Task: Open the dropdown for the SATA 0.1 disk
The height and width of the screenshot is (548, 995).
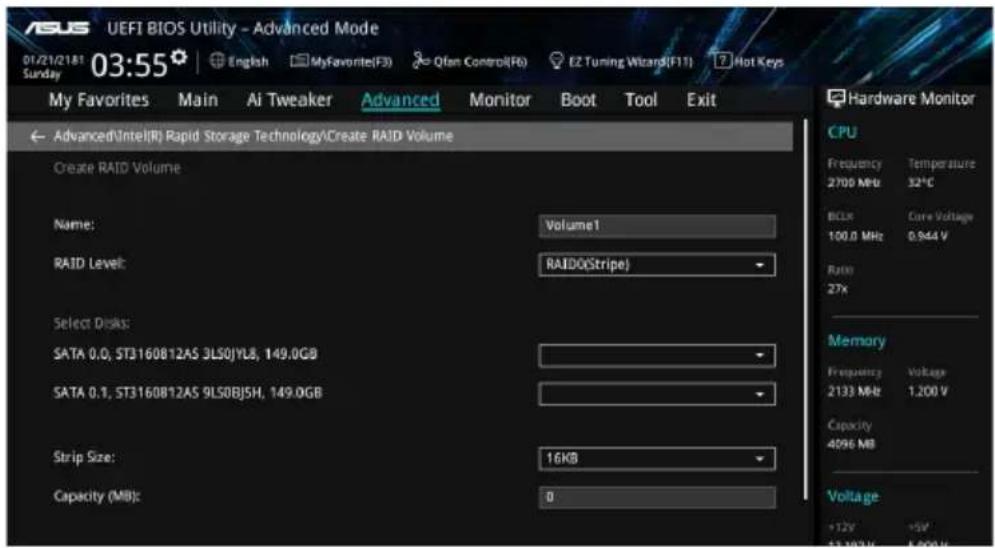Action: [657, 394]
